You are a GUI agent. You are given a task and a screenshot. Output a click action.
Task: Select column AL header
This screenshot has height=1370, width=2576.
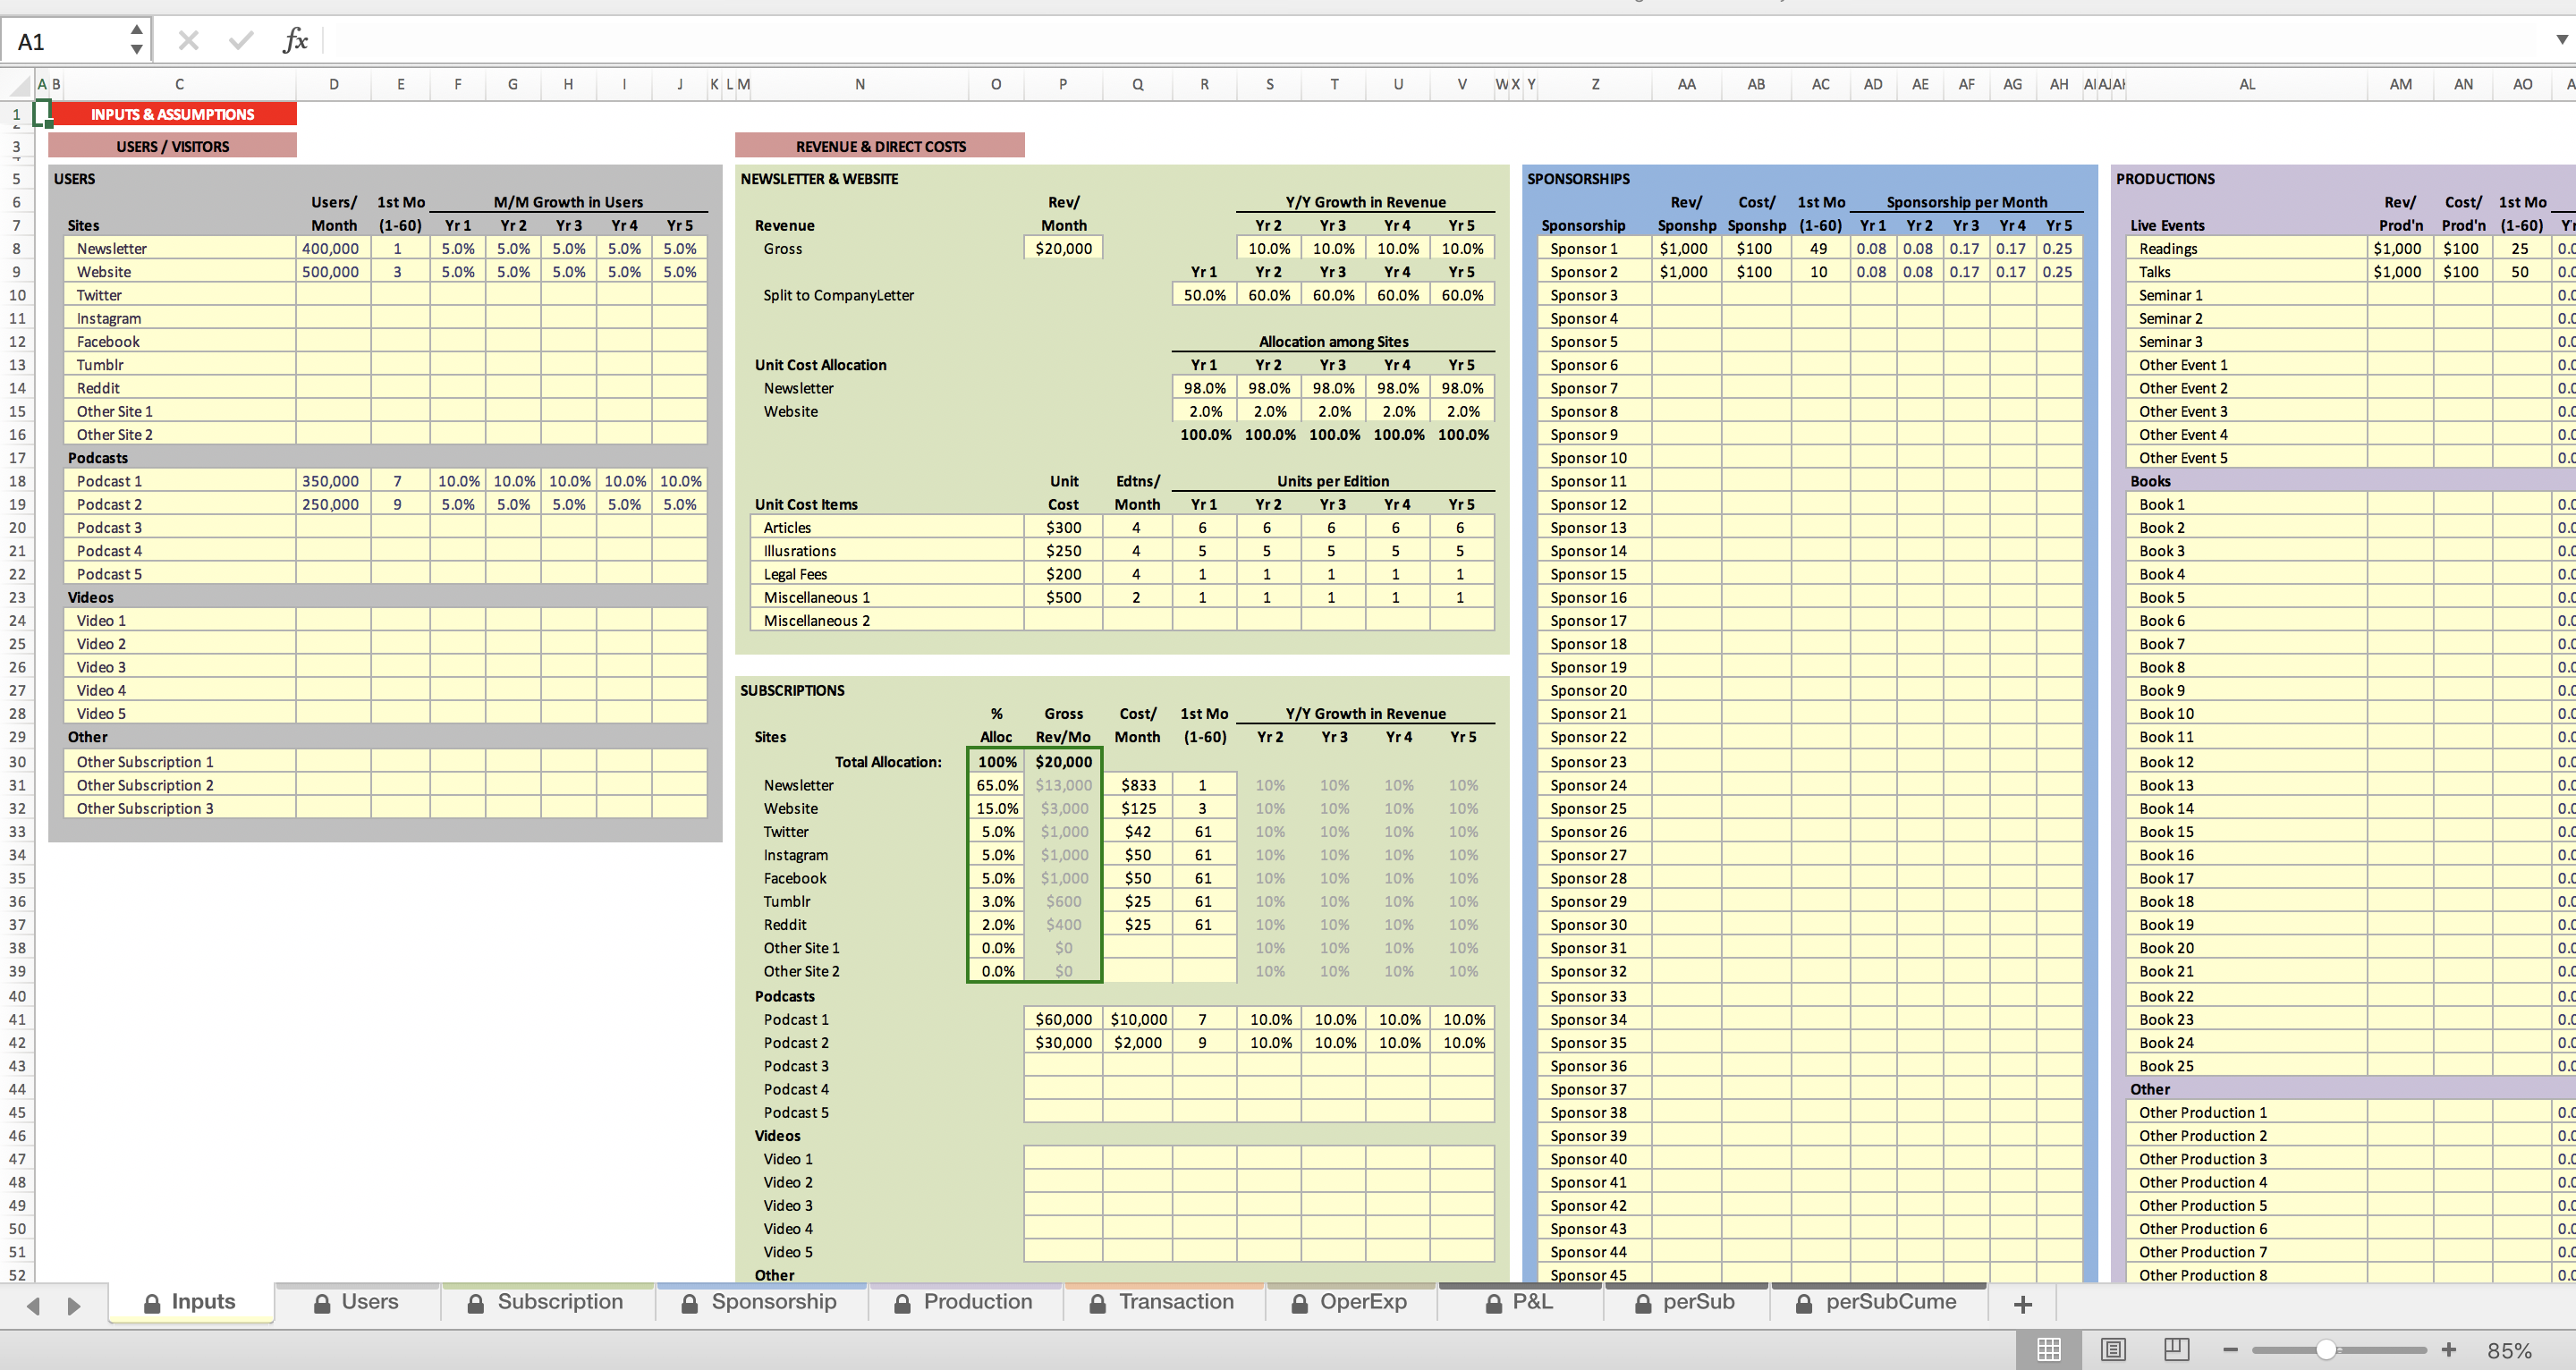pos(2247,84)
